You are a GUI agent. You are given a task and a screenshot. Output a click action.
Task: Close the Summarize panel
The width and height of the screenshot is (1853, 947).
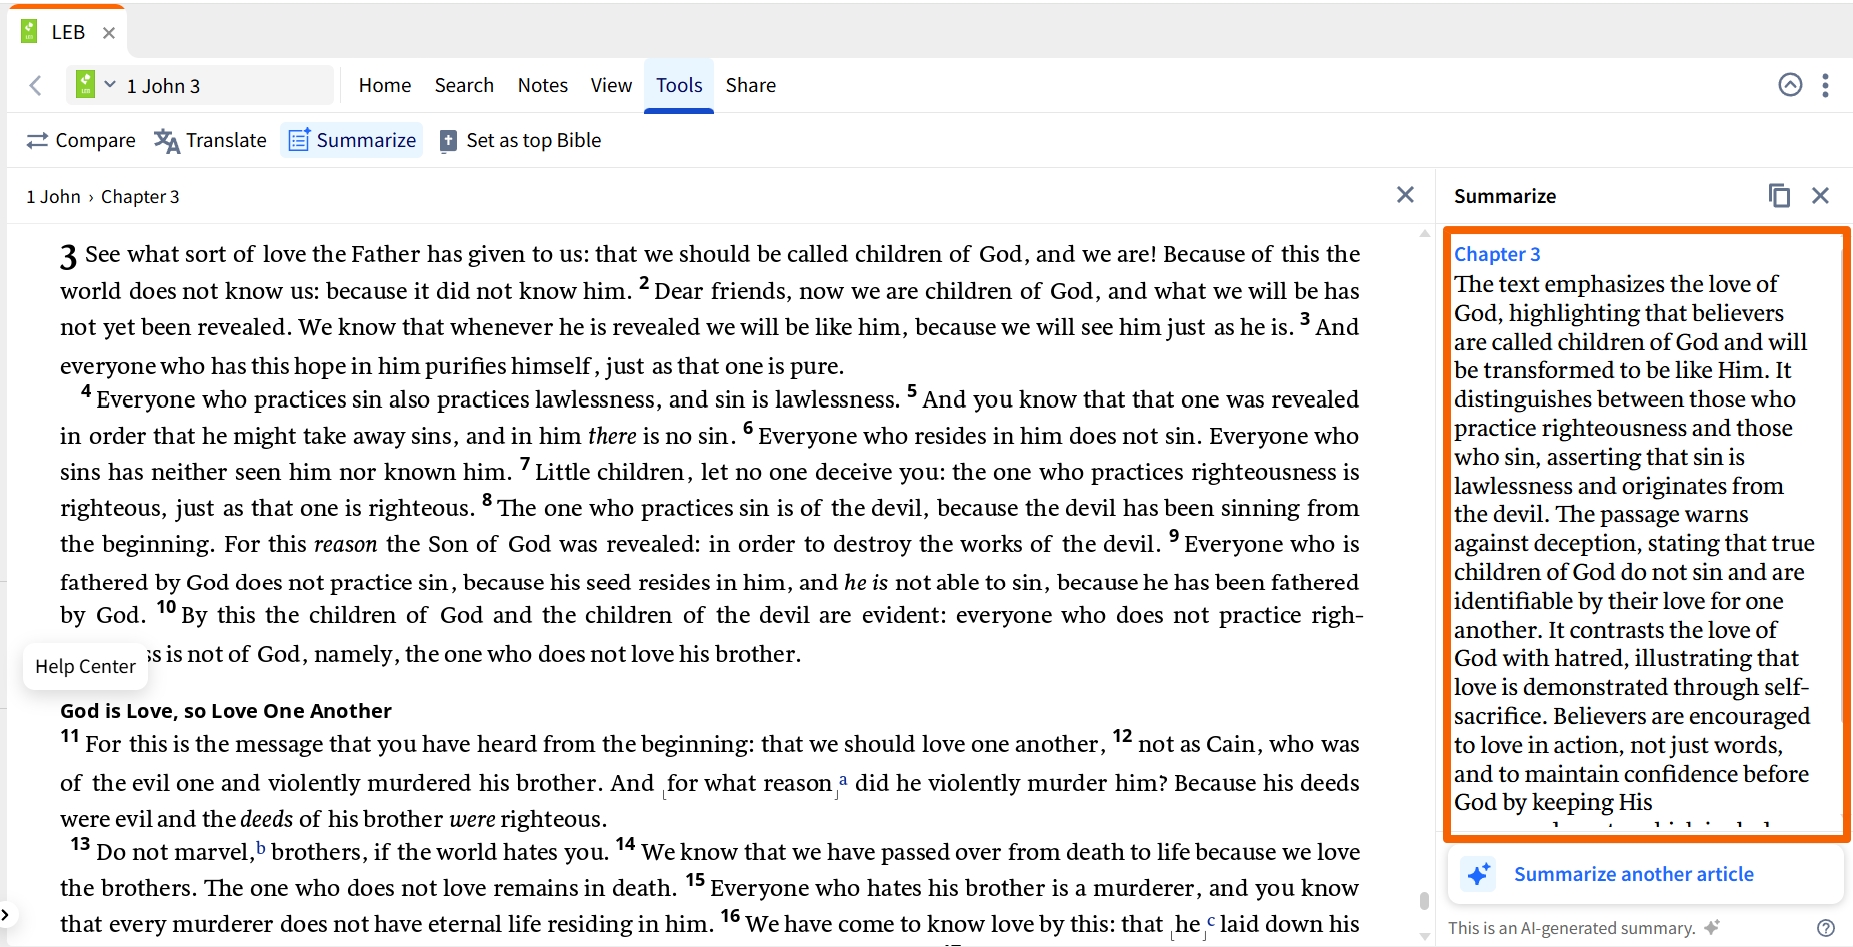click(x=1820, y=196)
